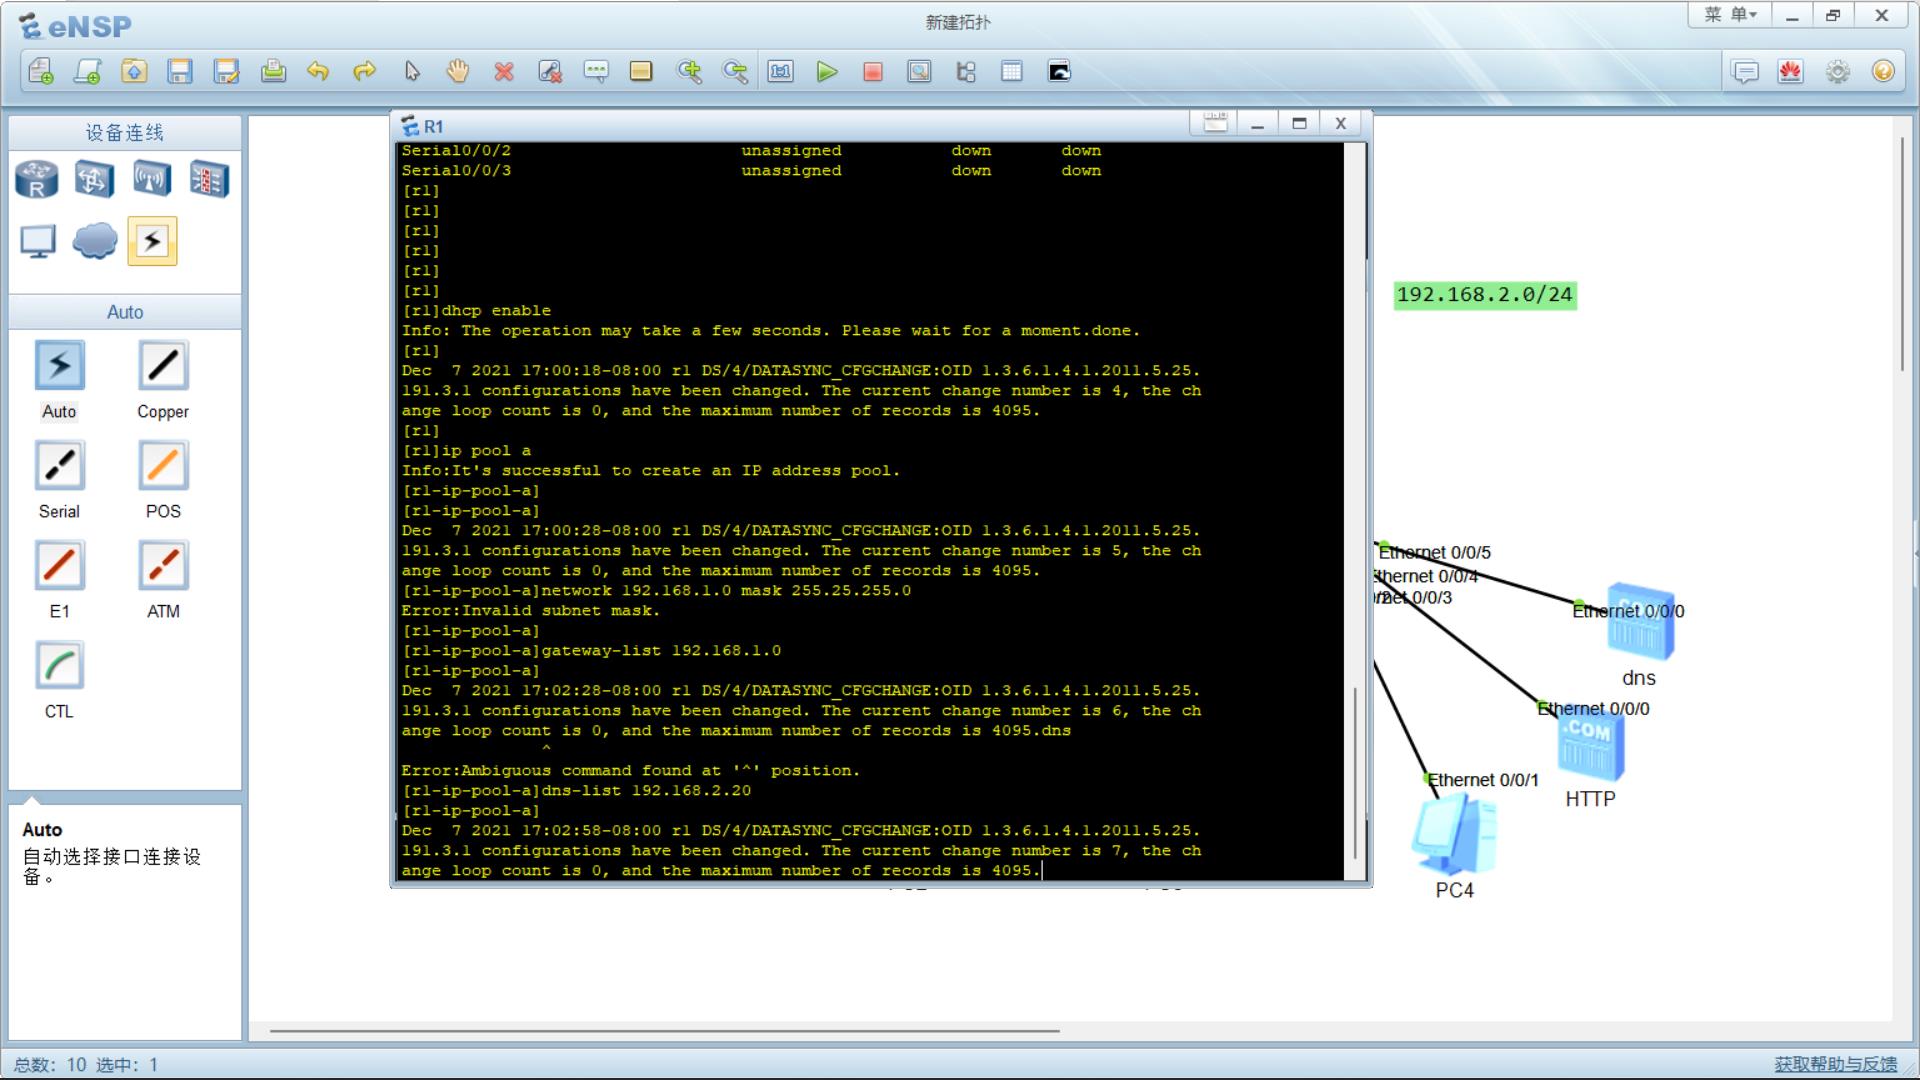Click the dns server device on canvas
This screenshot has width=1920, height=1080.
click(1639, 622)
